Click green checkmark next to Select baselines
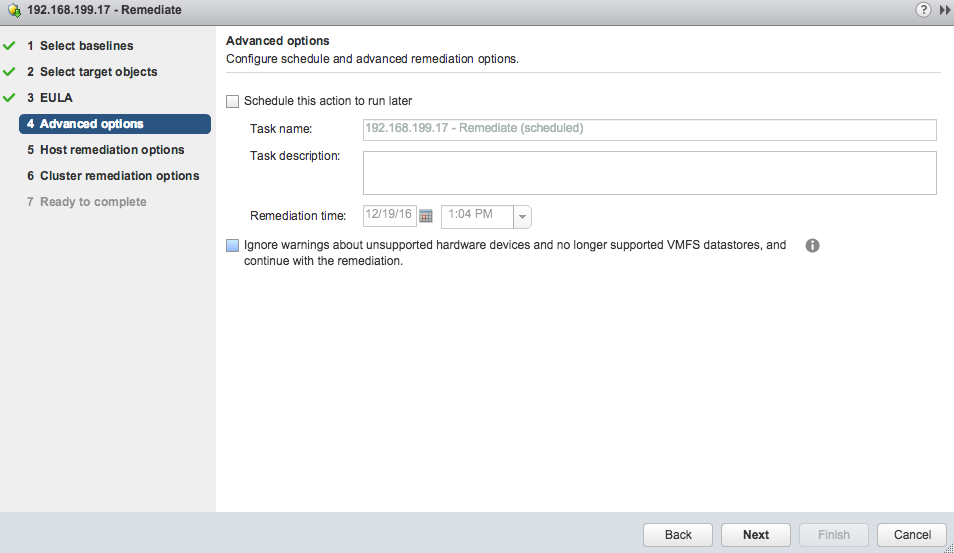Viewport: 954px width, 553px height. point(10,46)
